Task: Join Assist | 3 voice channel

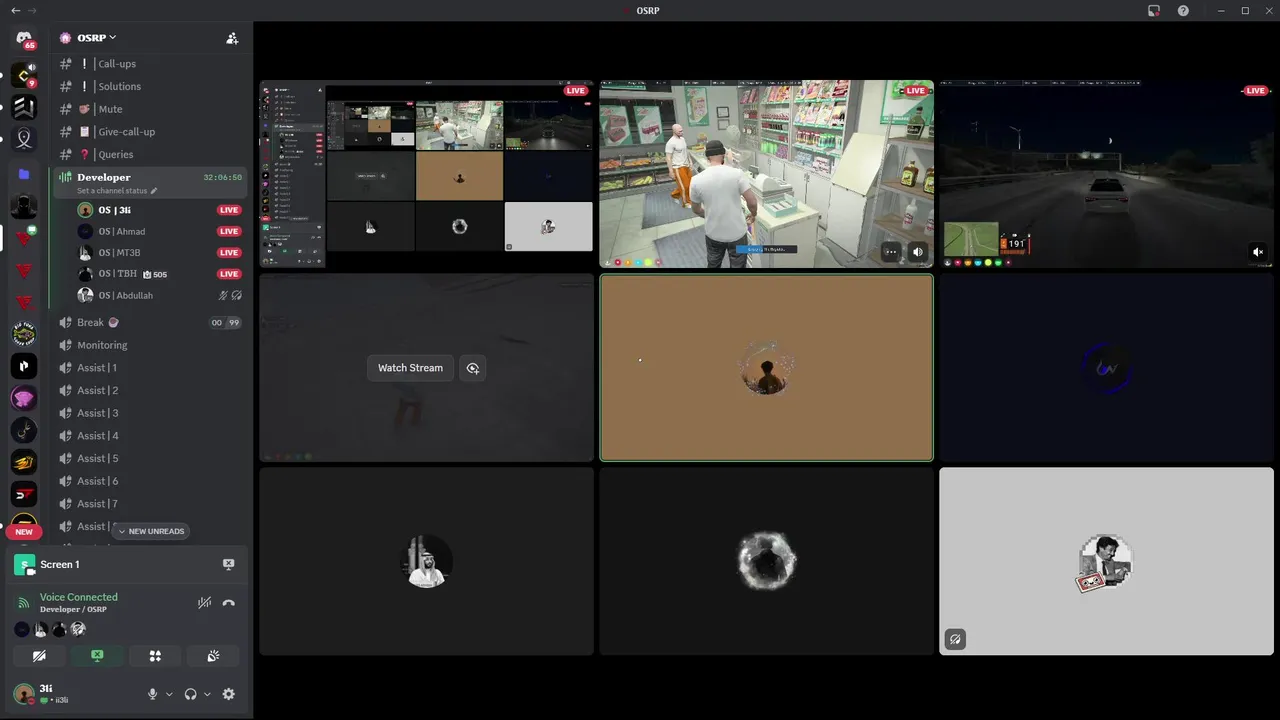Action: [x=150, y=413]
